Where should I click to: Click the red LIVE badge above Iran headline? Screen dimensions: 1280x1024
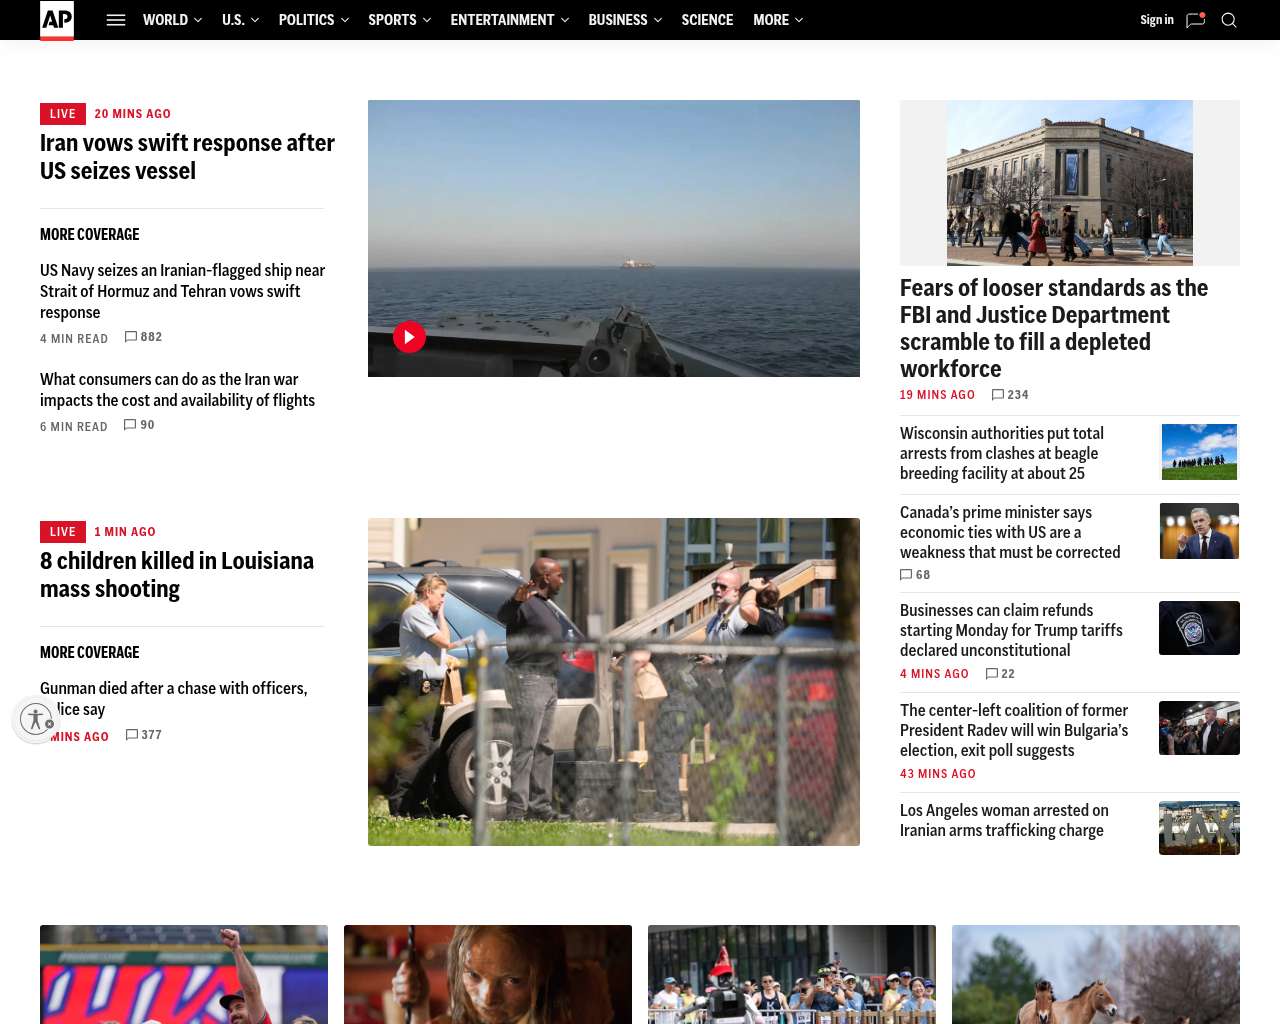(x=63, y=114)
